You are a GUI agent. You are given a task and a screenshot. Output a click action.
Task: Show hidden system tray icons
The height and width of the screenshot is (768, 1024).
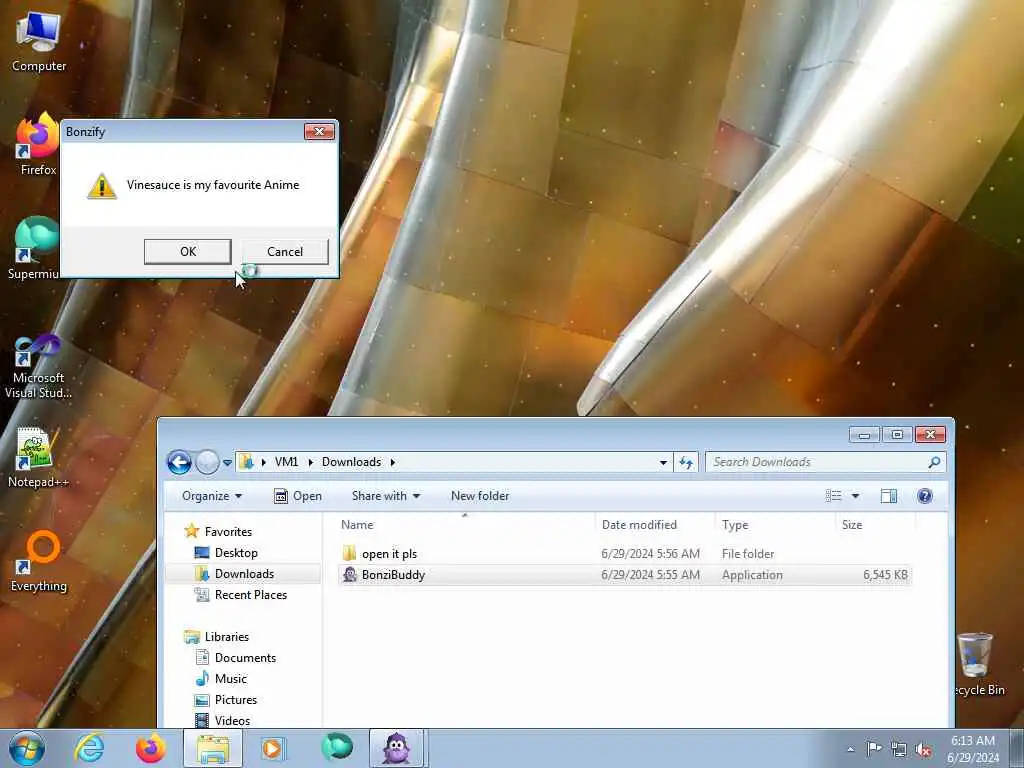click(850, 750)
